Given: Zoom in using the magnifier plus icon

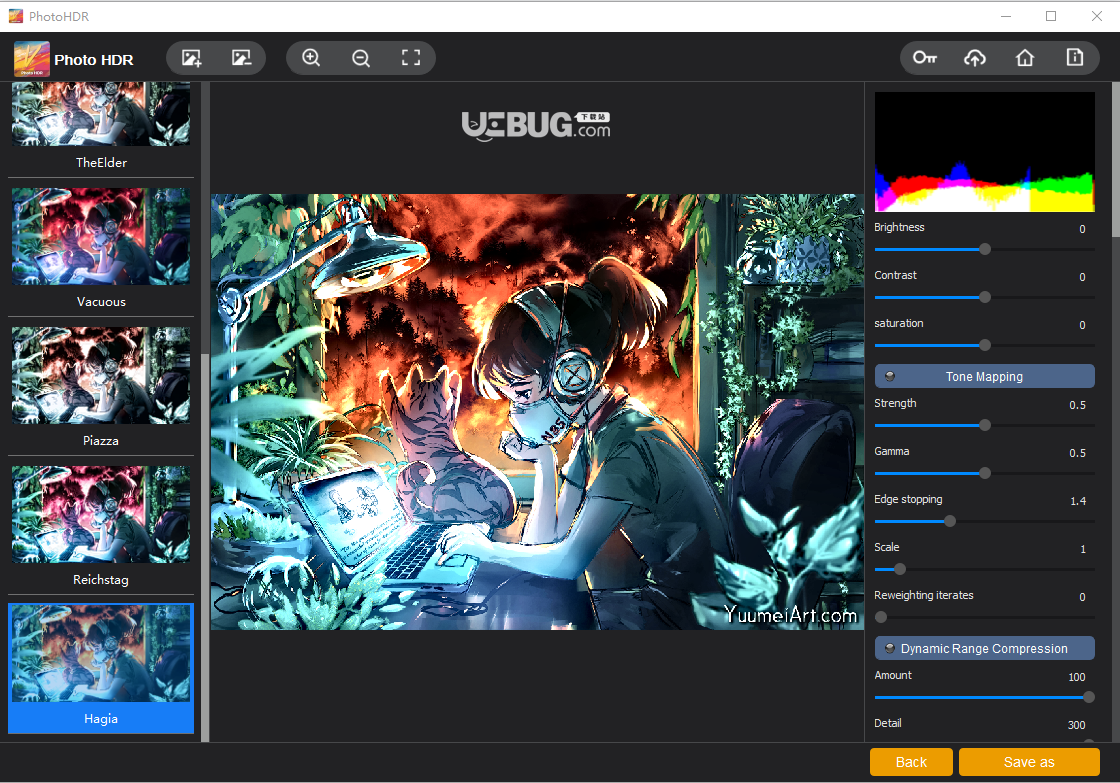Looking at the screenshot, I should tap(311, 58).
